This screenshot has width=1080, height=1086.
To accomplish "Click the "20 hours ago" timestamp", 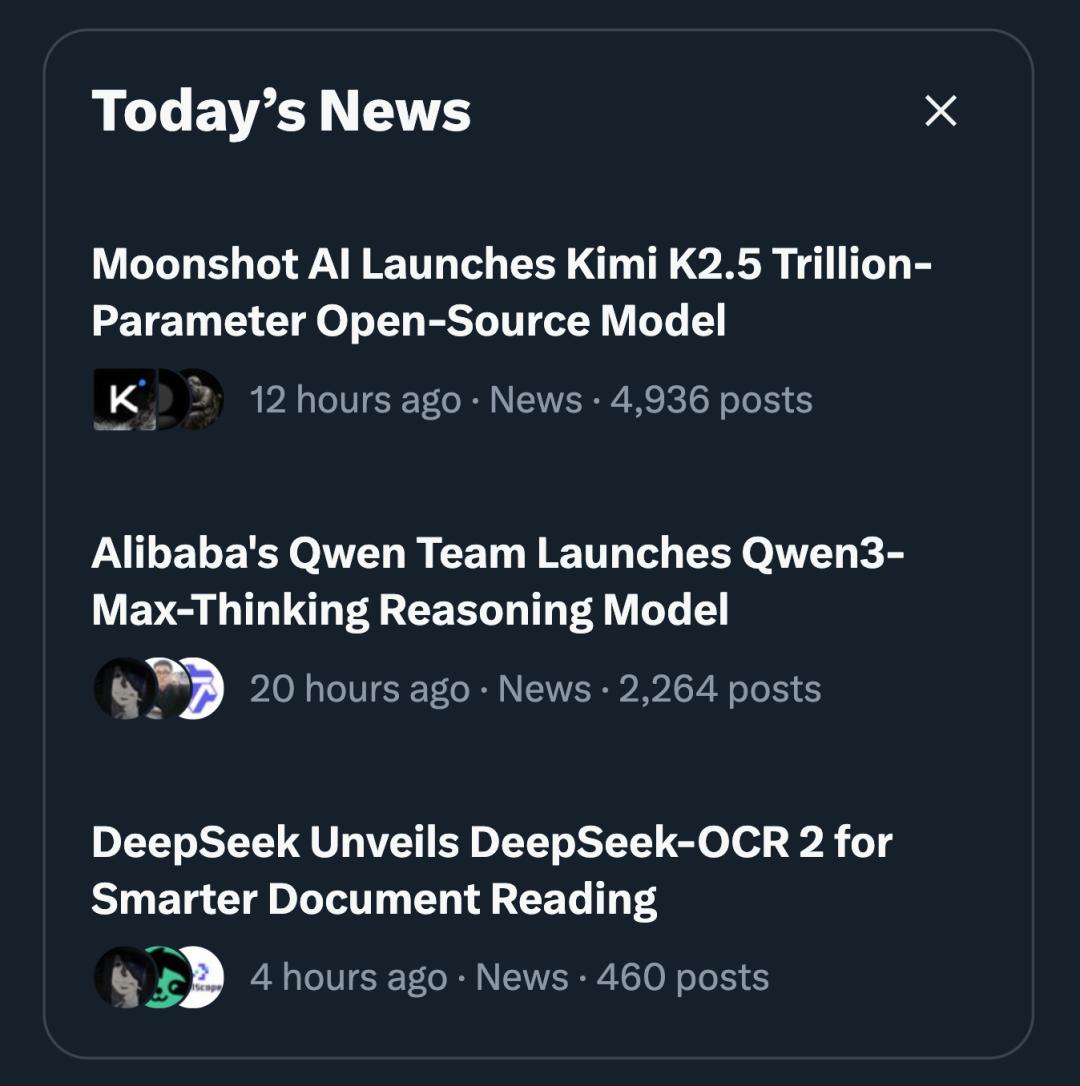I will [x=359, y=689].
